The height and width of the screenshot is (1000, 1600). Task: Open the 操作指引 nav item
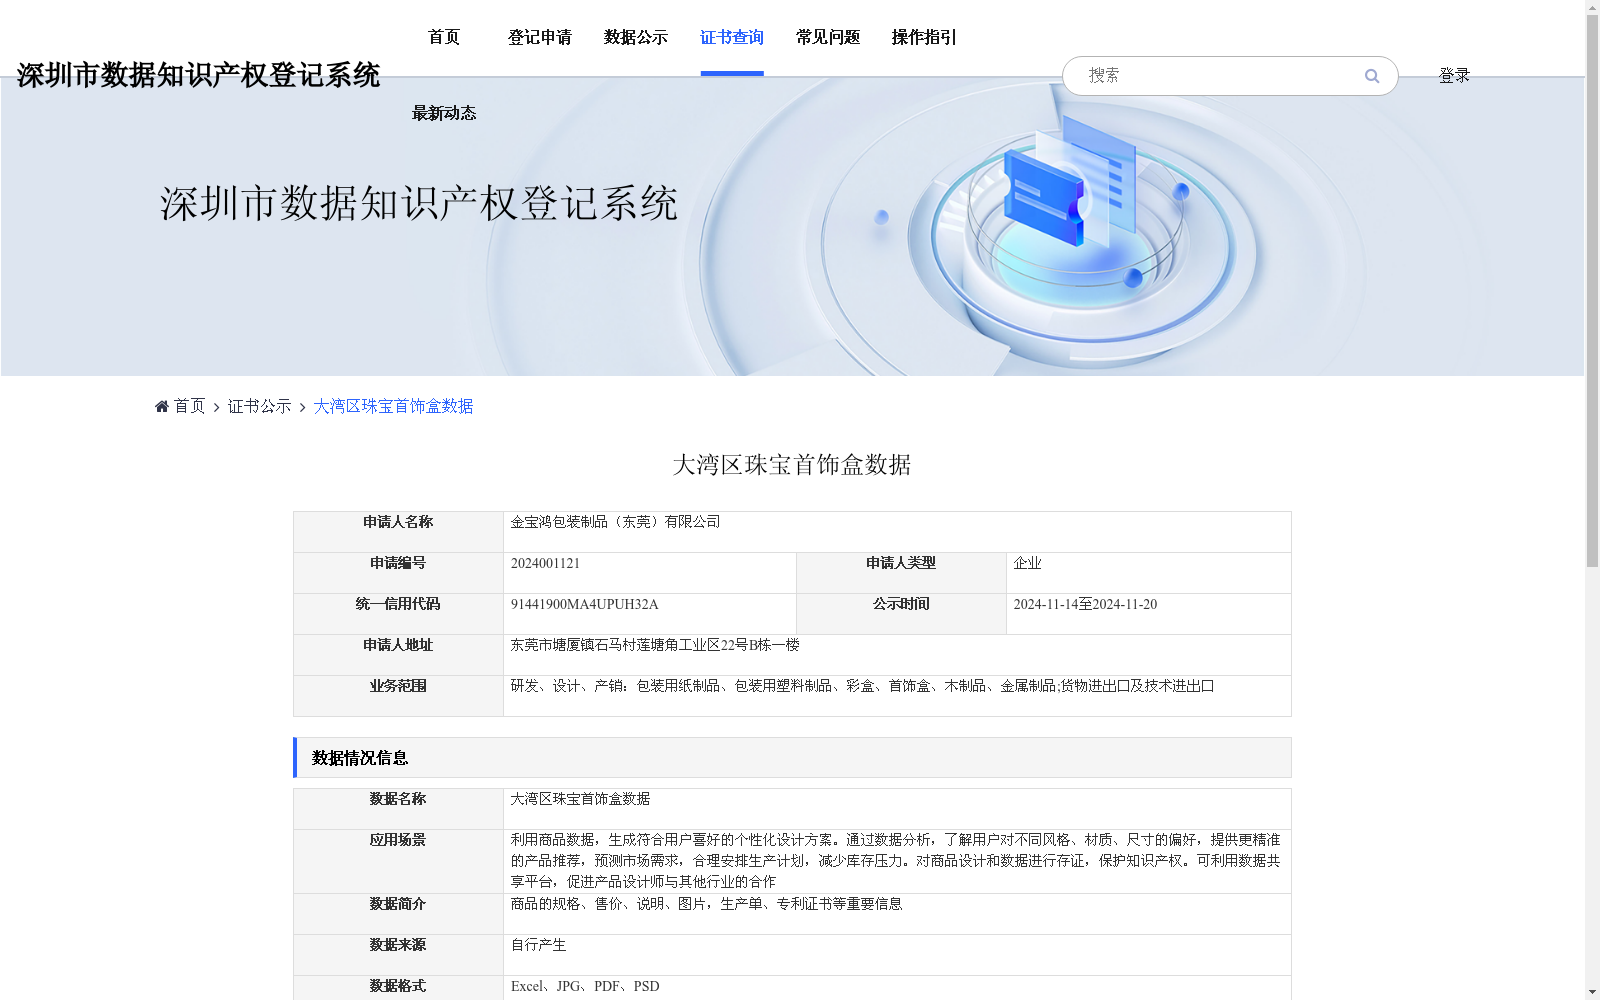pyautogui.click(x=924, y=37)
